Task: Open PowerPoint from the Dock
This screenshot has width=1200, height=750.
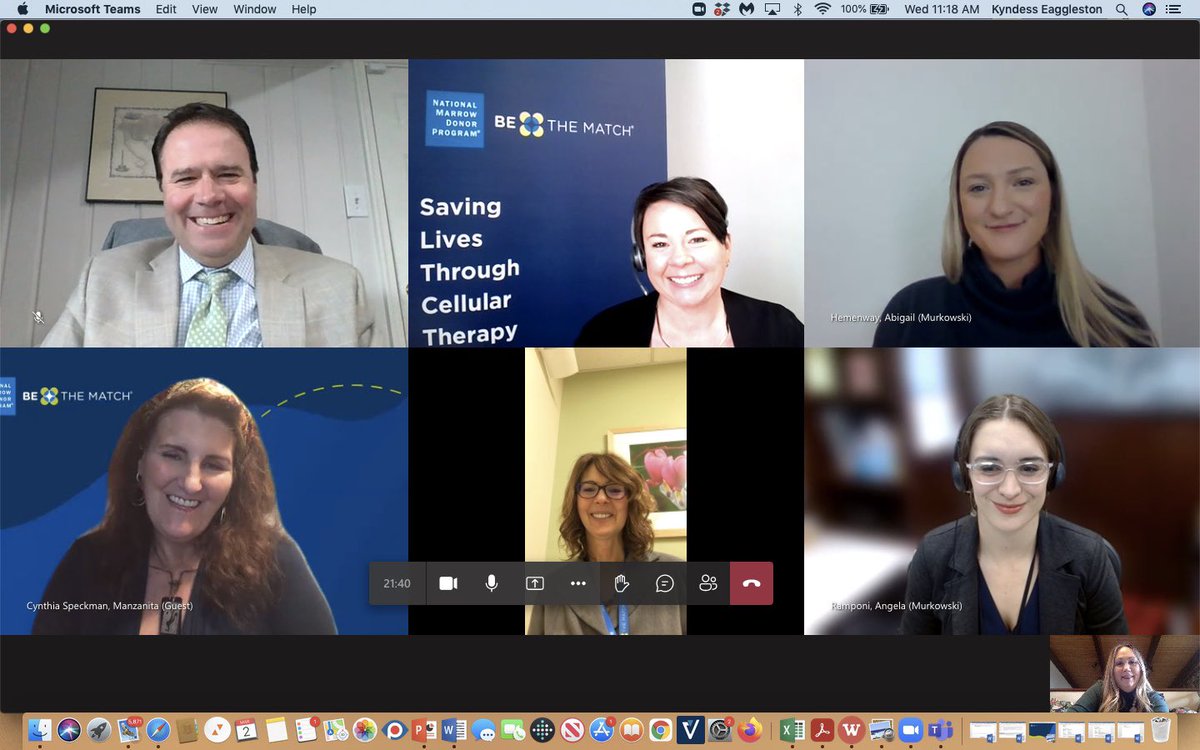Action: tap(424, 730)
